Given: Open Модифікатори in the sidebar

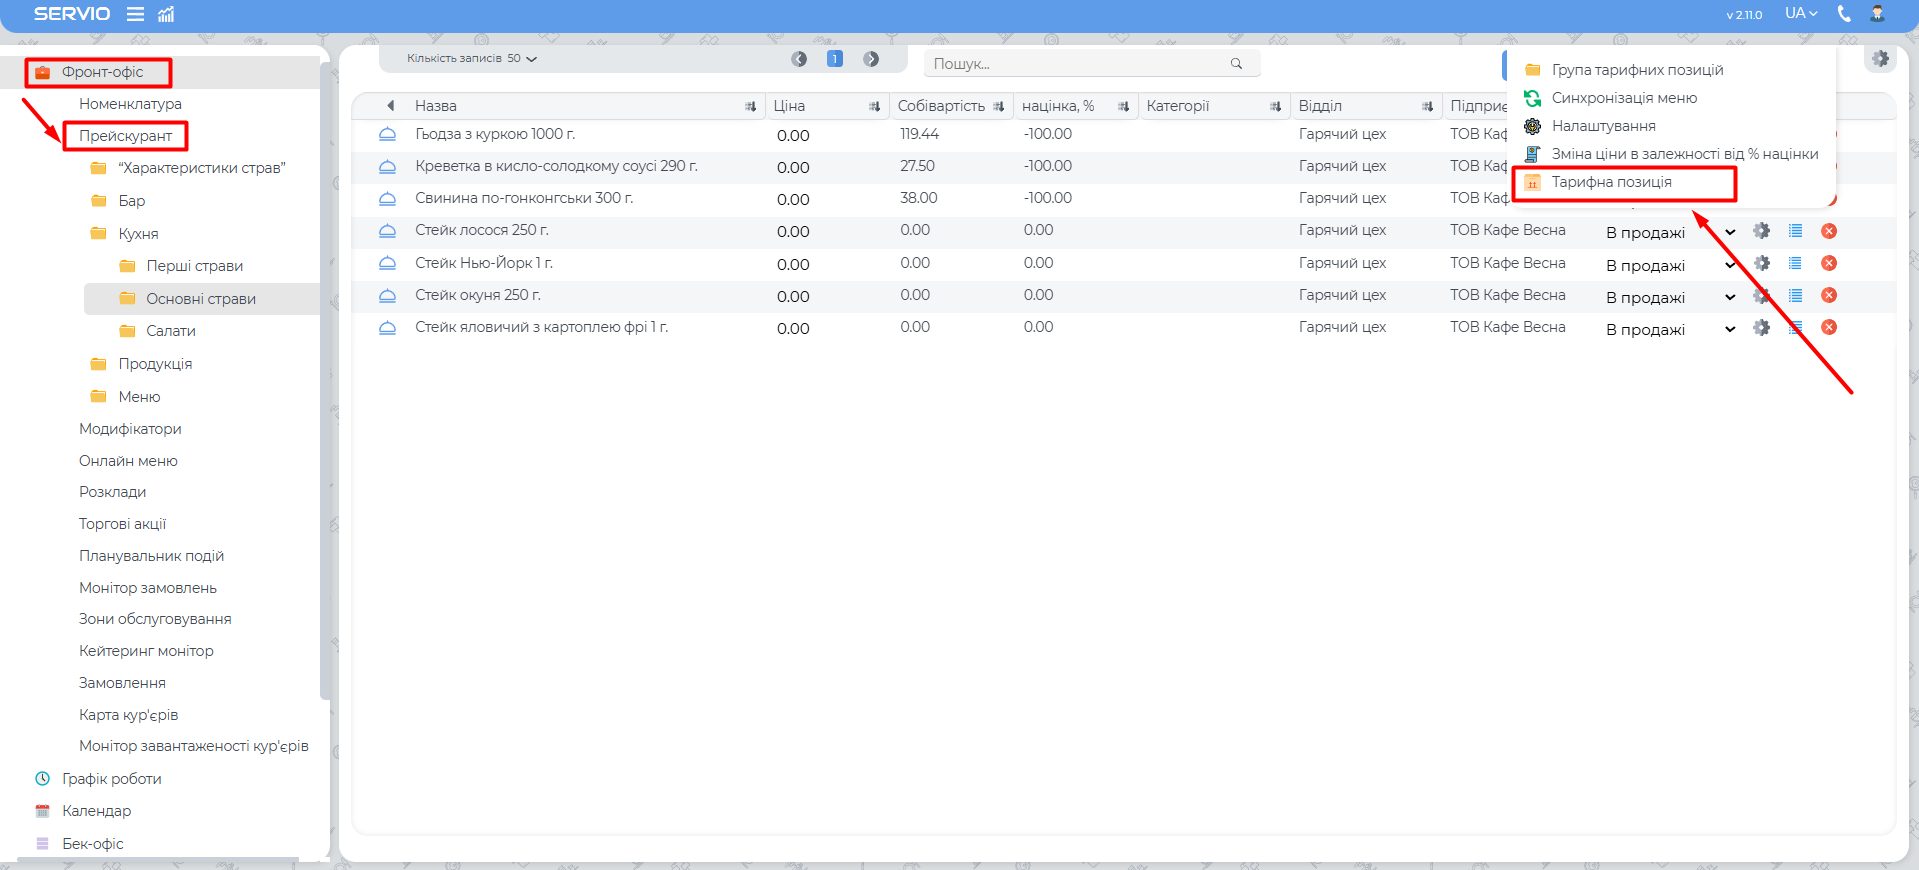Looking at the screenshot, I should point(130,429).
